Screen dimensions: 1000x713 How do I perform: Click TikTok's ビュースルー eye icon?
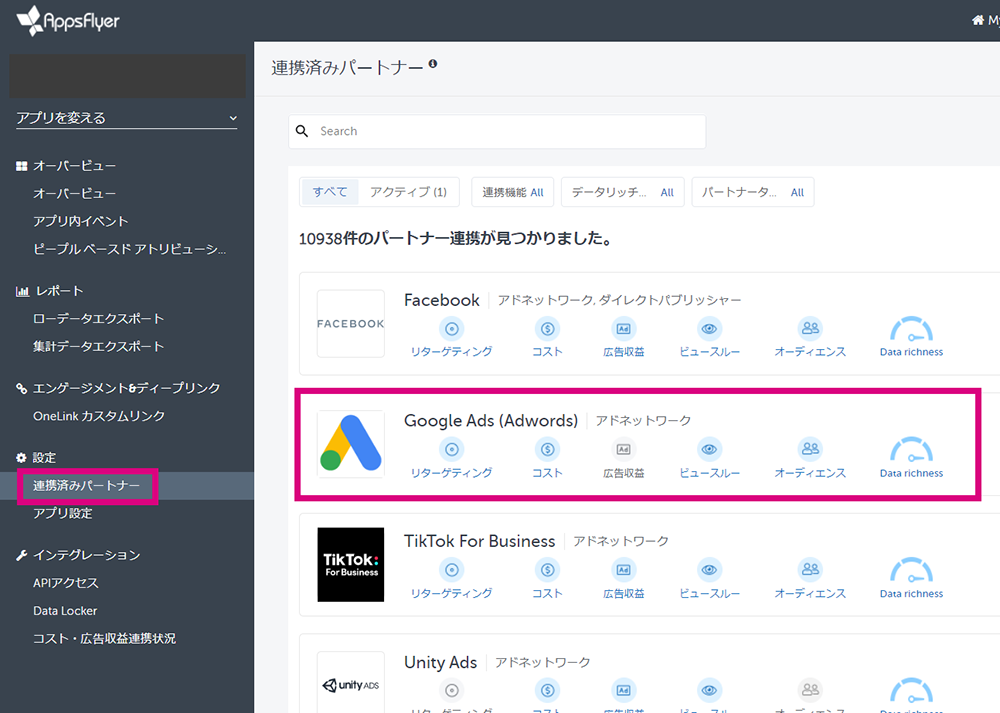709,570
